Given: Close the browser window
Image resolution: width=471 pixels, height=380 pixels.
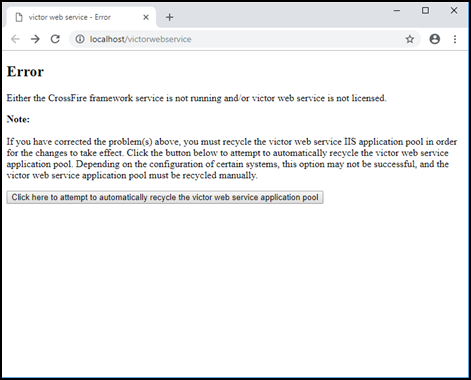Looking at the screenshot, I should coord(454,11).
